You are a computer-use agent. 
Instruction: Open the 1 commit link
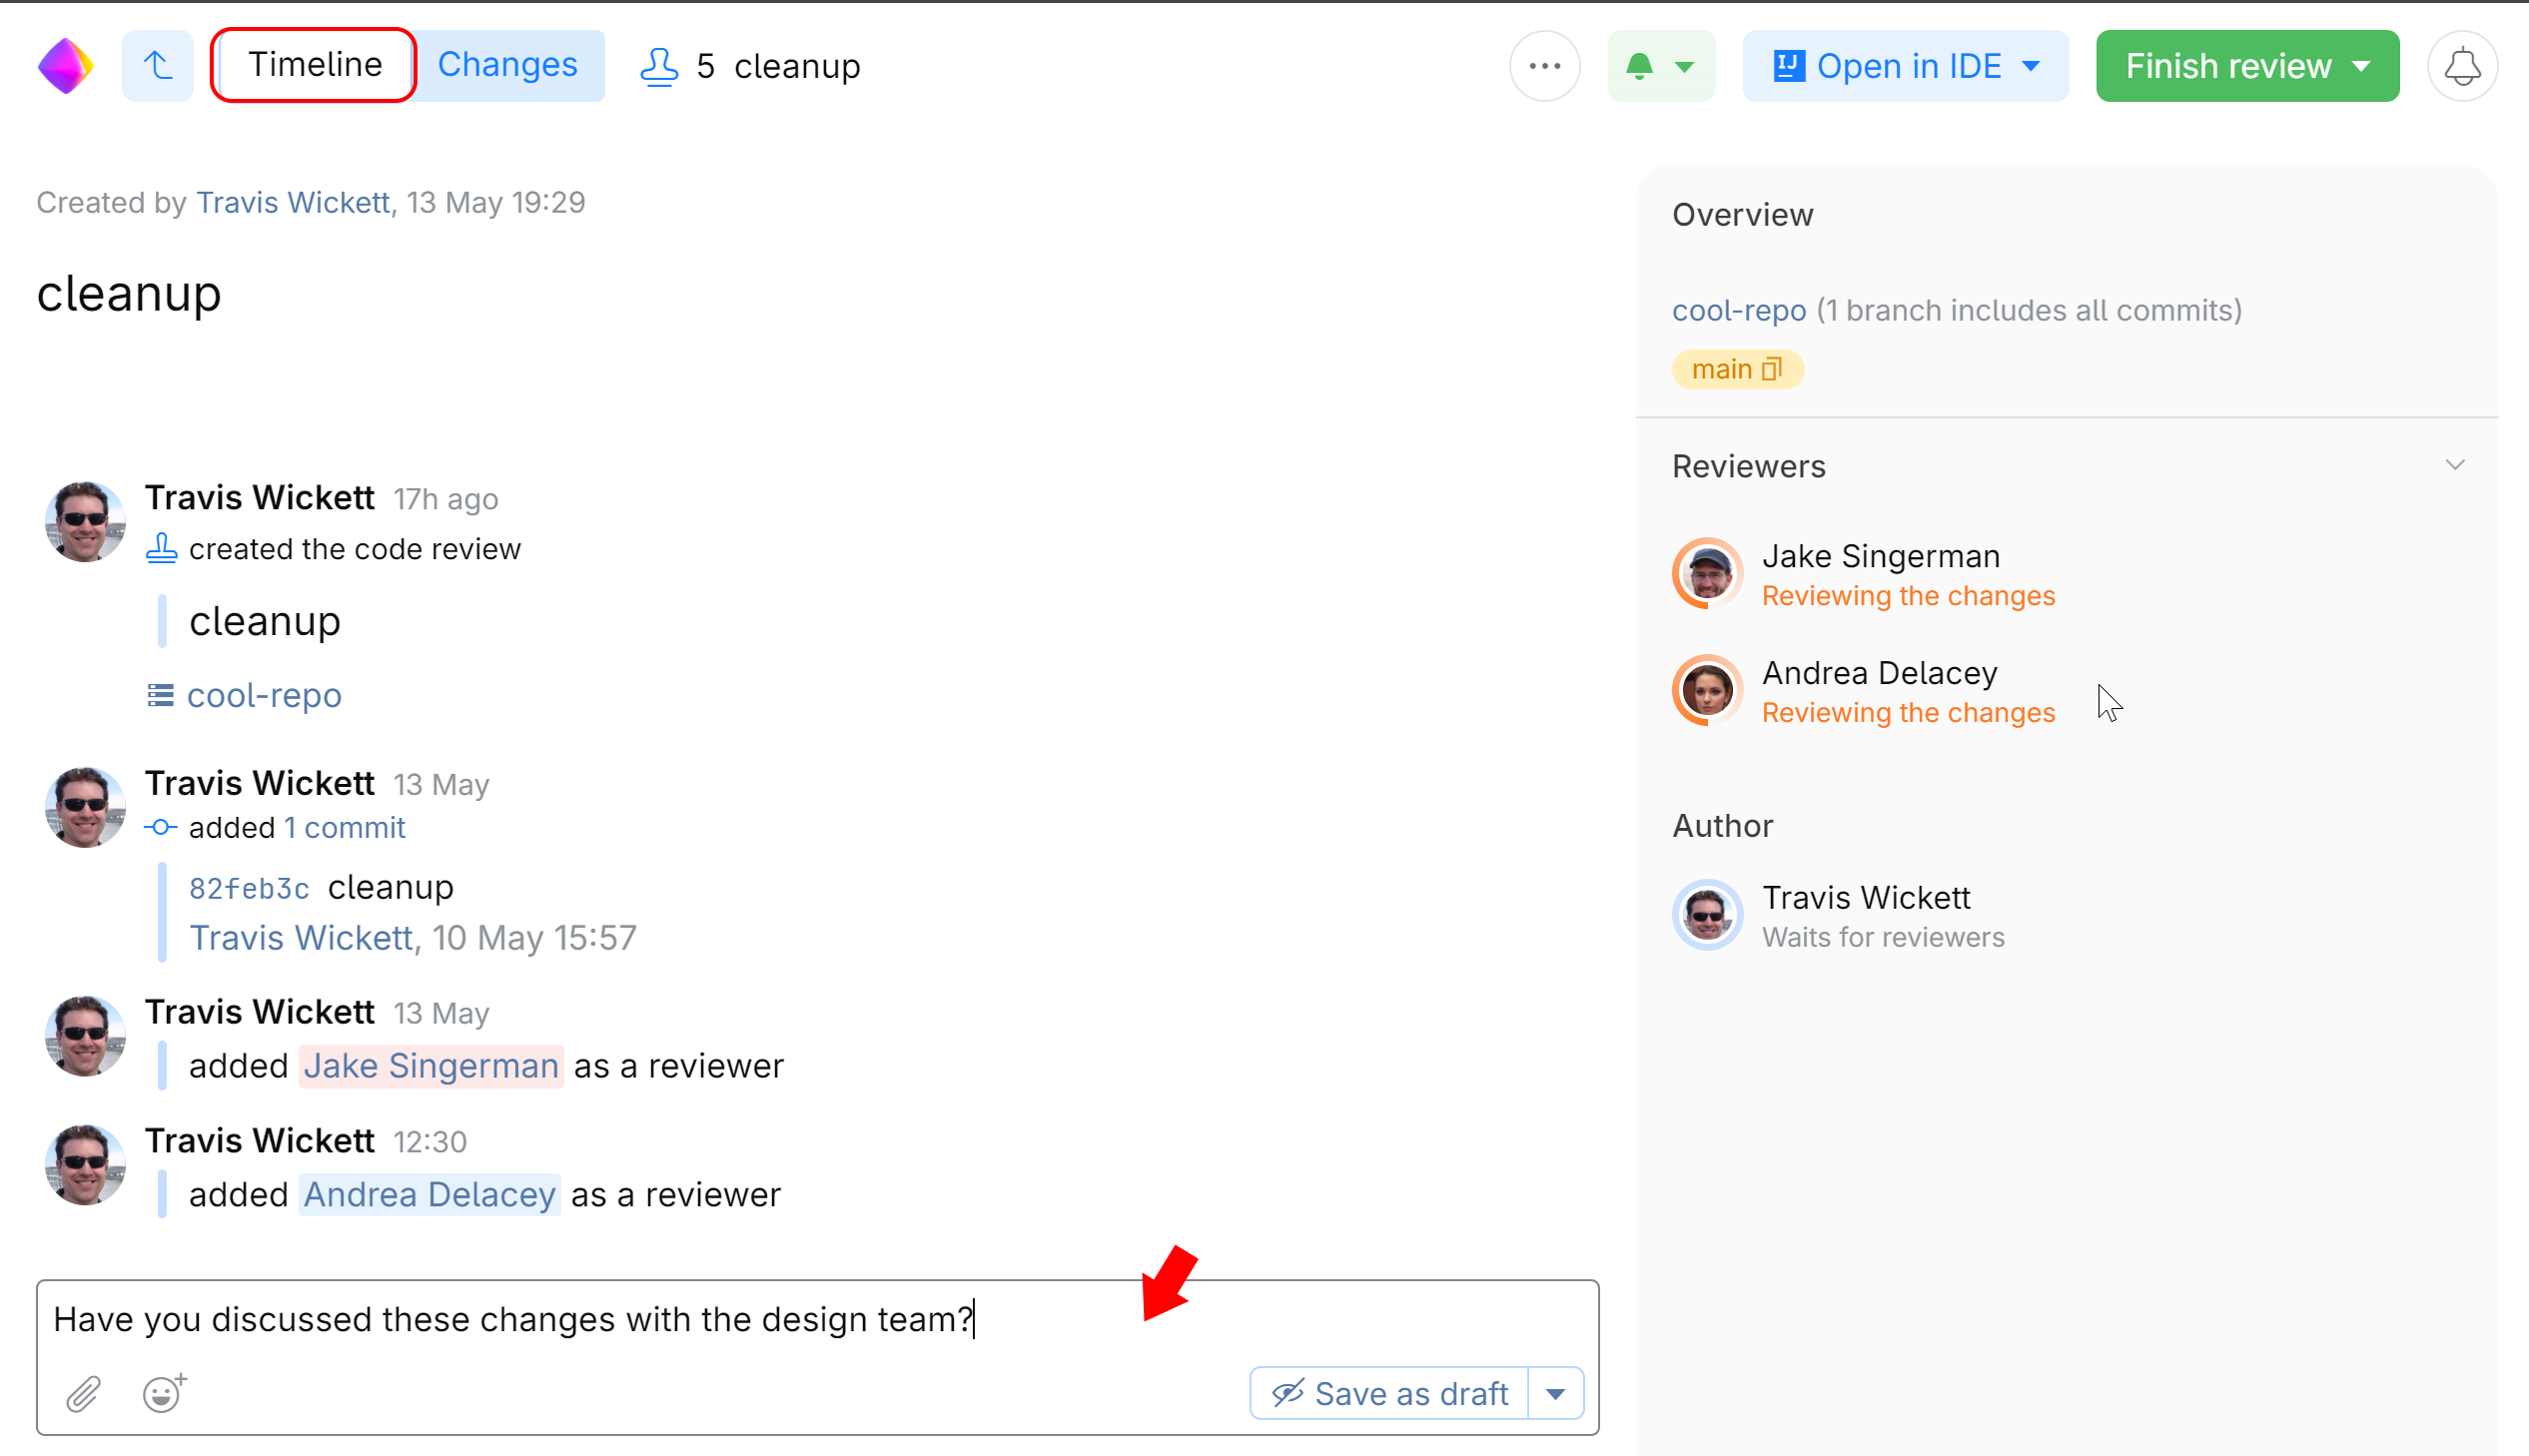tap(344, 828)
